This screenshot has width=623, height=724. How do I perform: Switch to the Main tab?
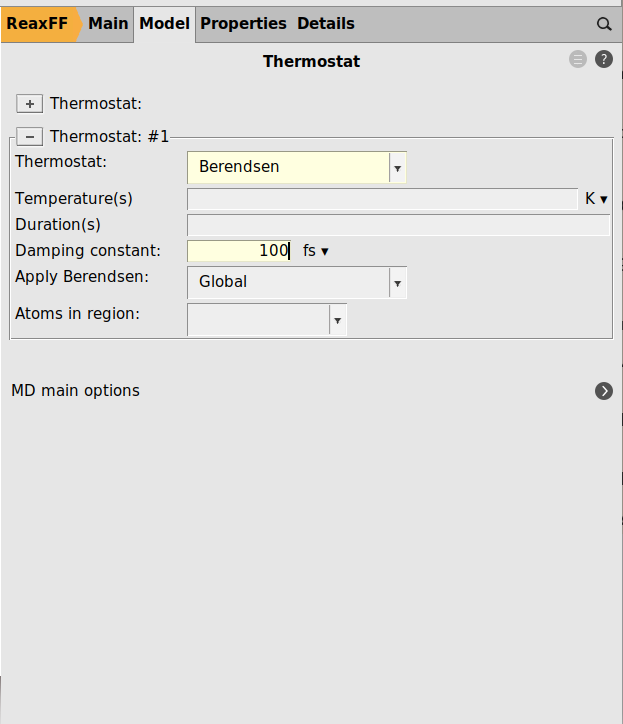click(x=108, y=24)
